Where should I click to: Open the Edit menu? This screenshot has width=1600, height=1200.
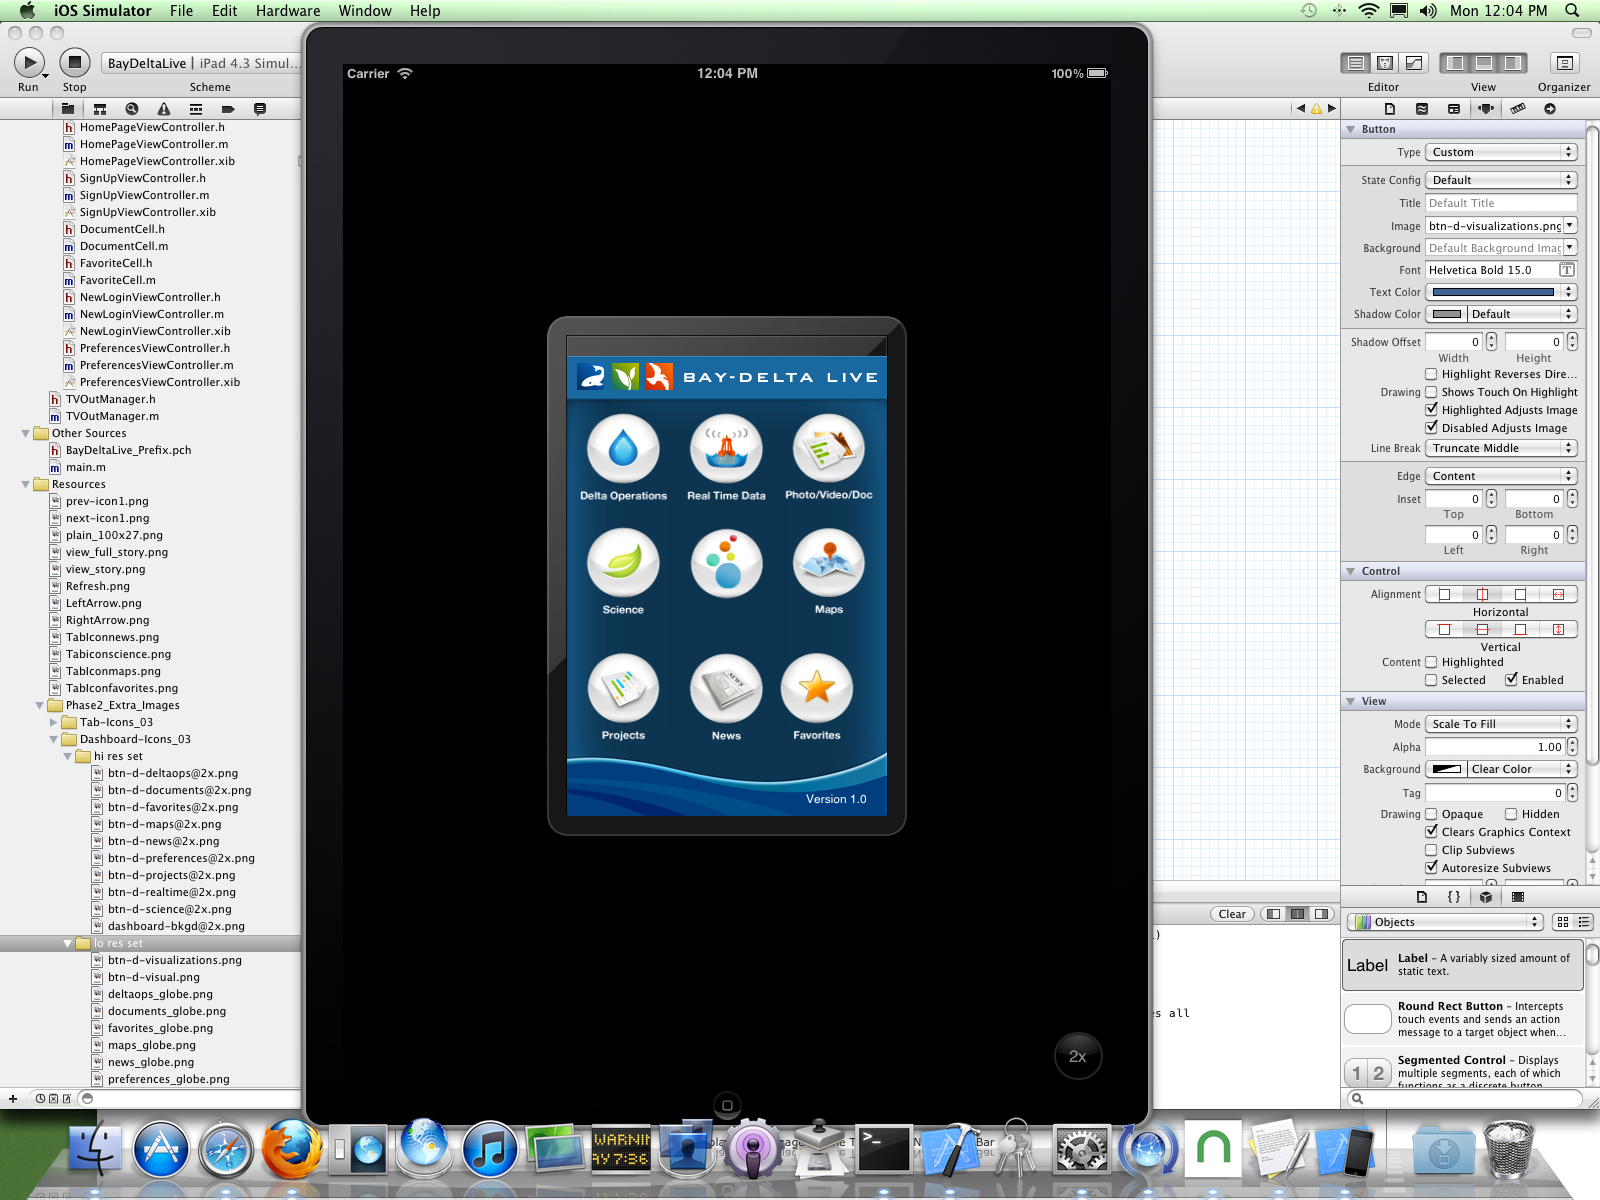click(x=225, y=11)
